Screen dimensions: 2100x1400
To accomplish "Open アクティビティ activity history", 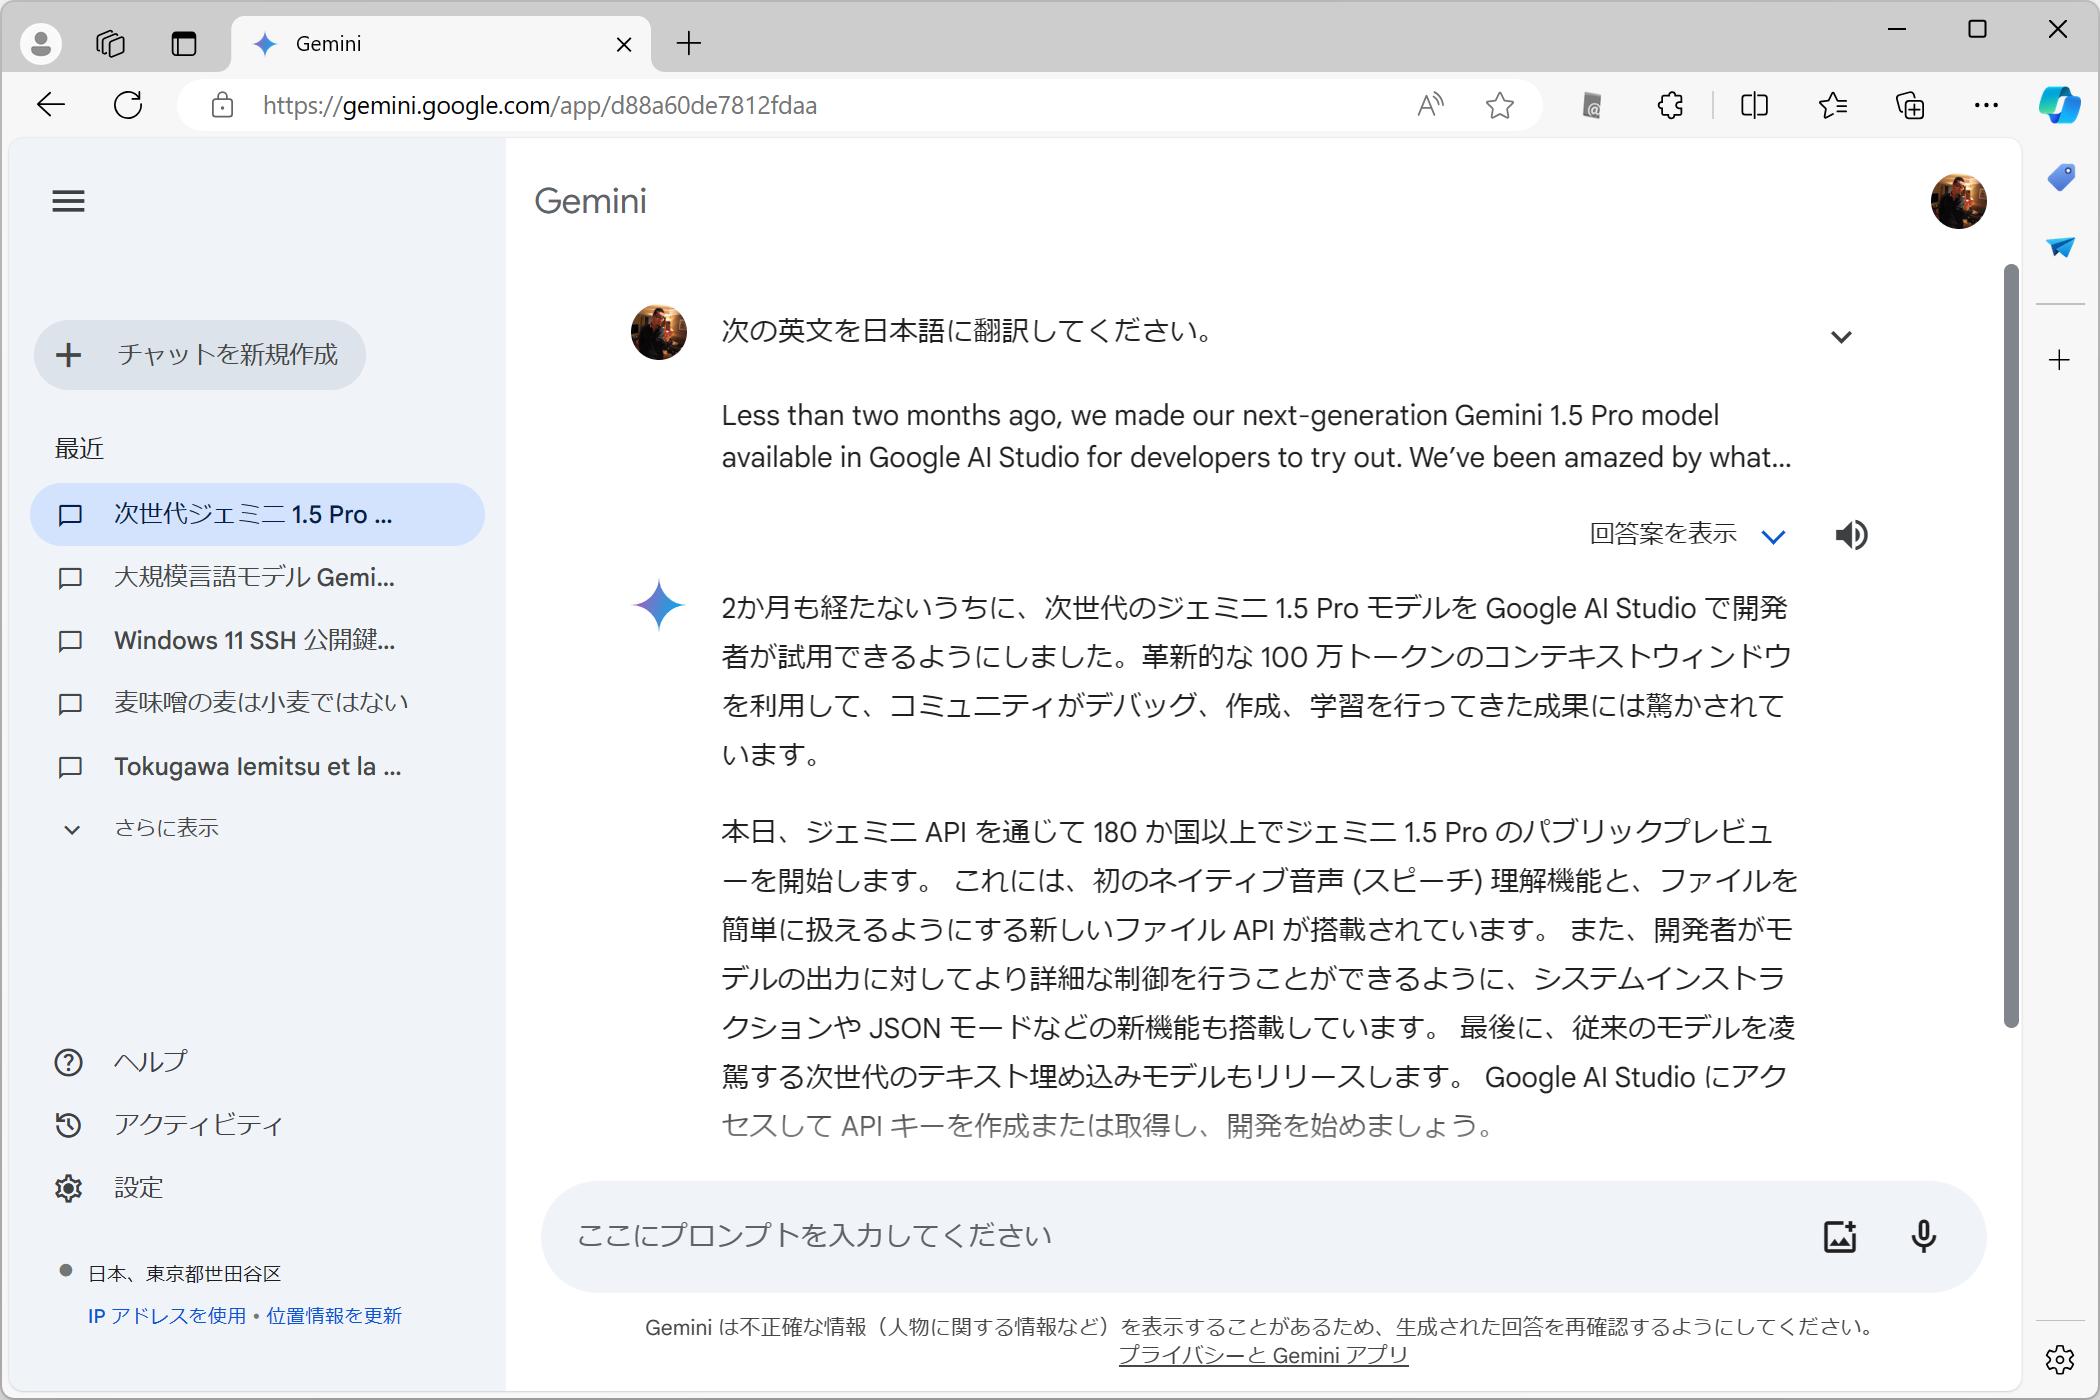I will coord(168,1125).
